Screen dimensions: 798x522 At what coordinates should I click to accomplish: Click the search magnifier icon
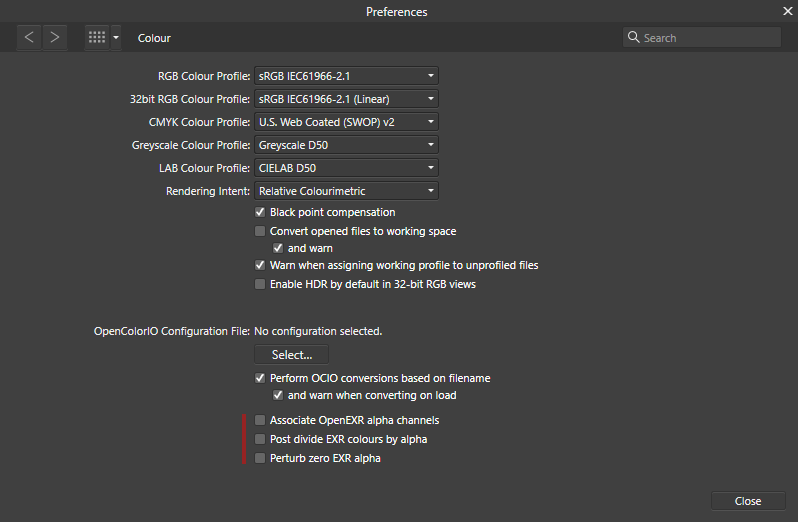point(634,37)
